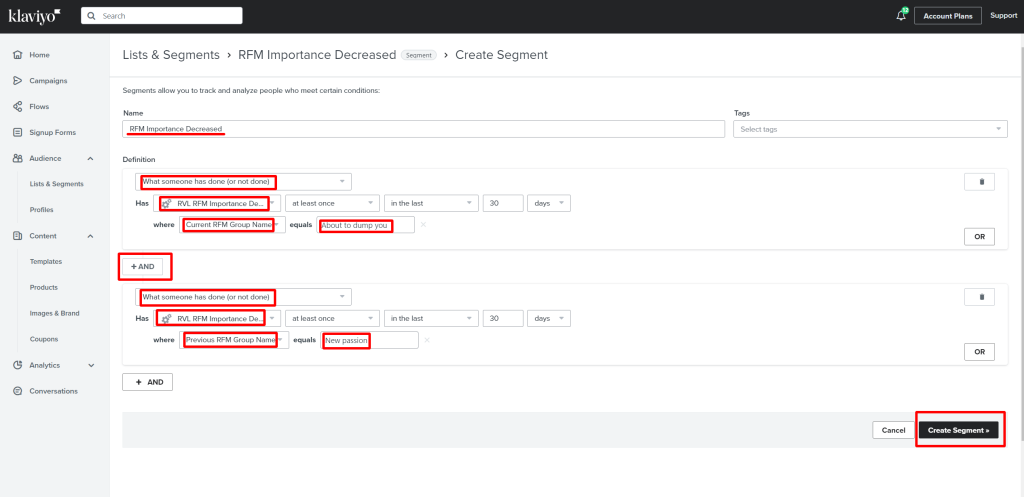Open the Tags select dropdown
This screenshot has width=1024, height=497.
[x=870, y=129]
